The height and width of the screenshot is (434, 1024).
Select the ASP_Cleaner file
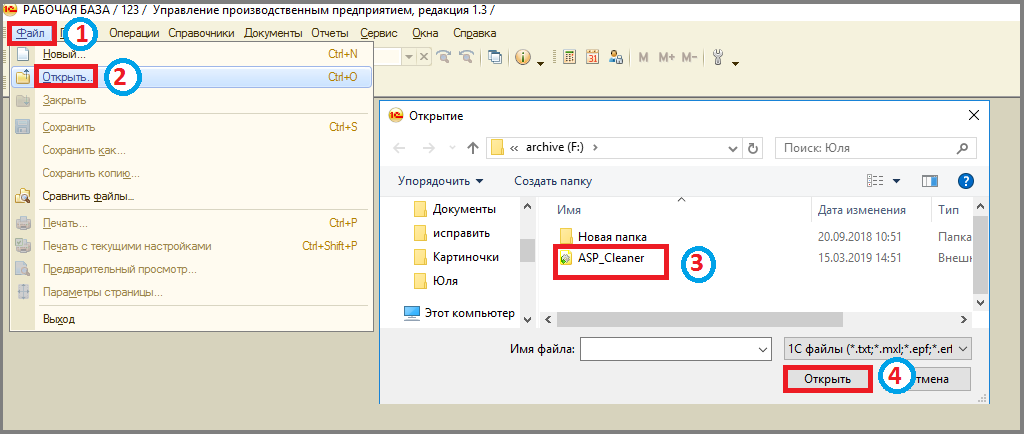click(x=611, y=258)
